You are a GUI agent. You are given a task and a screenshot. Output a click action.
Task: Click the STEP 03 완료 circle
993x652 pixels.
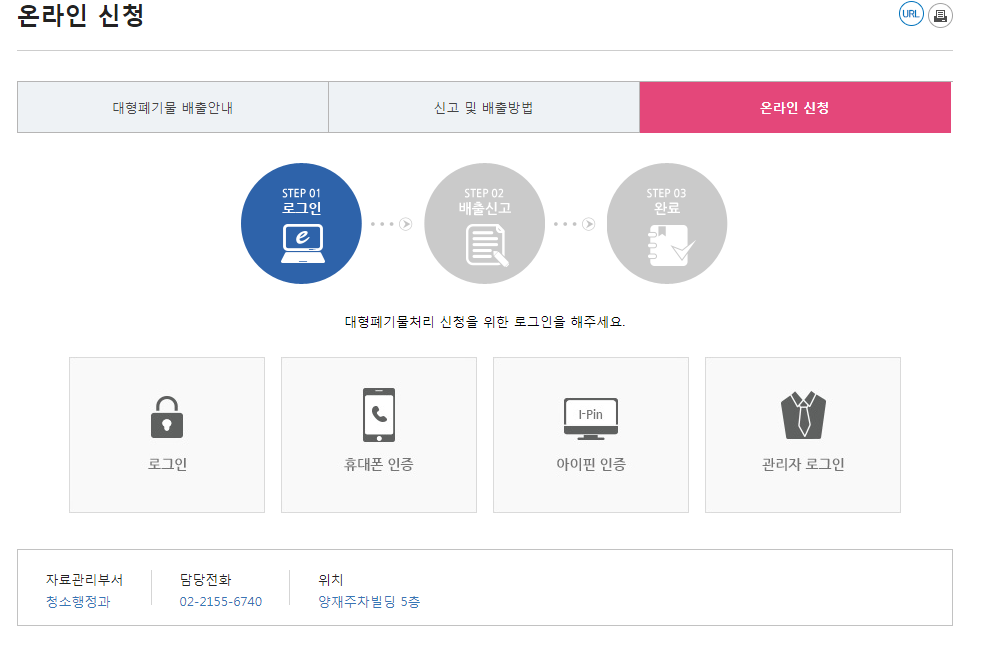click(667, 223)
